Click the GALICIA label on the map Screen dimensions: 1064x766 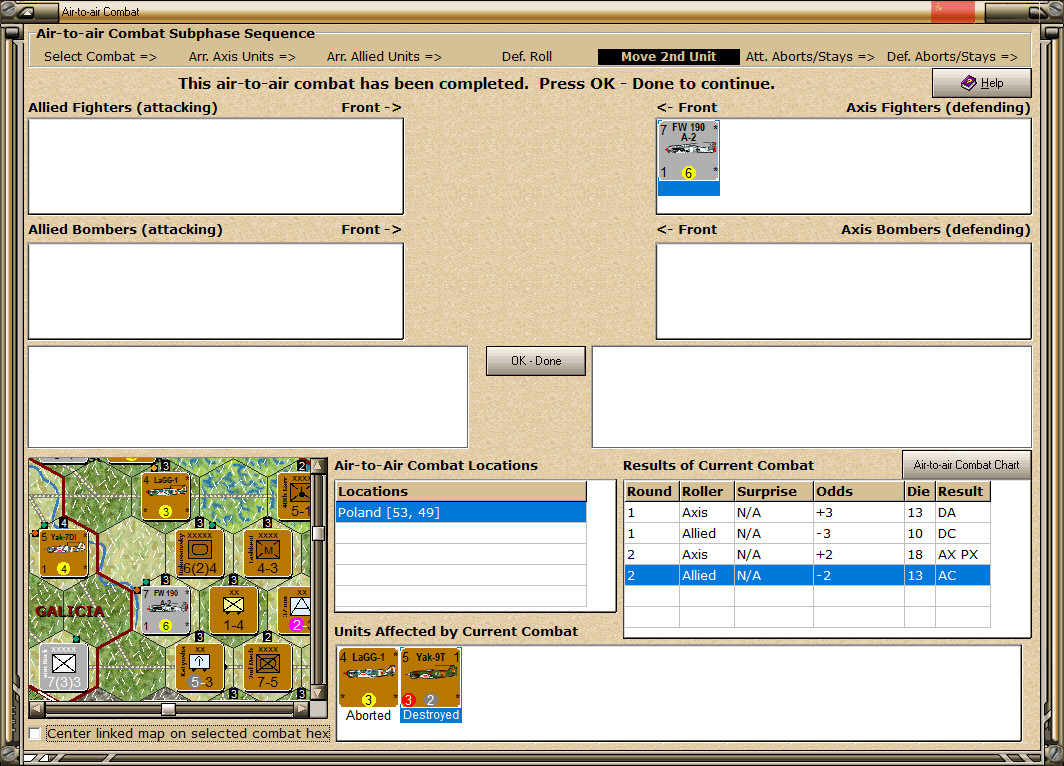pyautogui.click(x=70, y=611)
